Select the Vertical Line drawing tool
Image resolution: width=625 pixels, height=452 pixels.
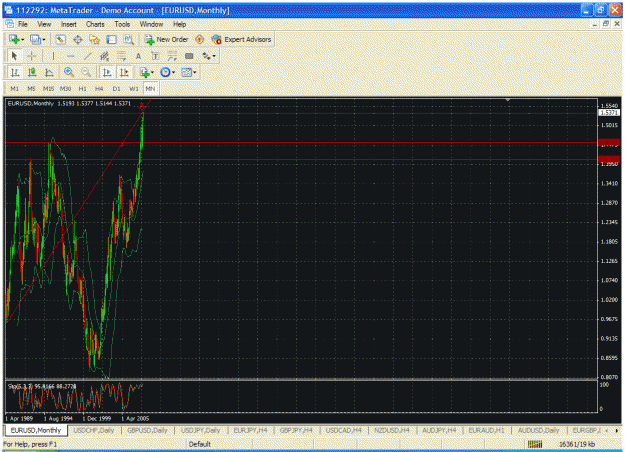[53, 56]
